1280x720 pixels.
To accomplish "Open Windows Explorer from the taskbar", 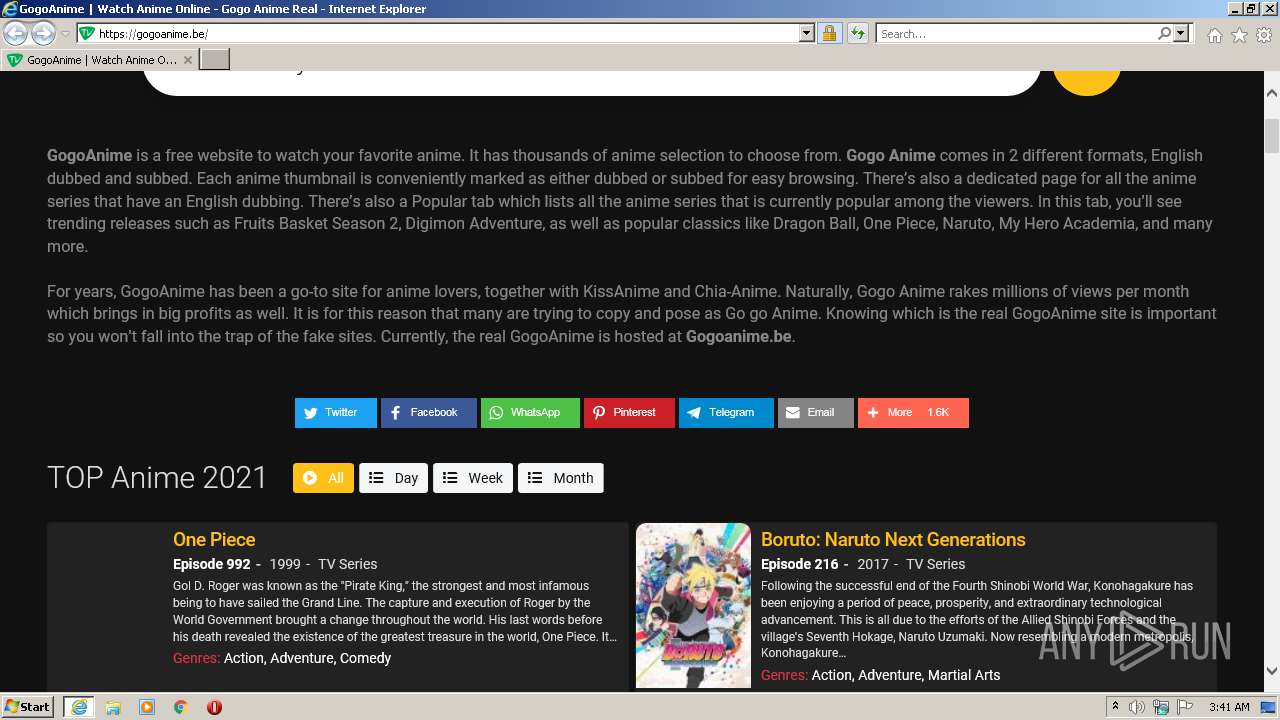I will pos(113,707).
